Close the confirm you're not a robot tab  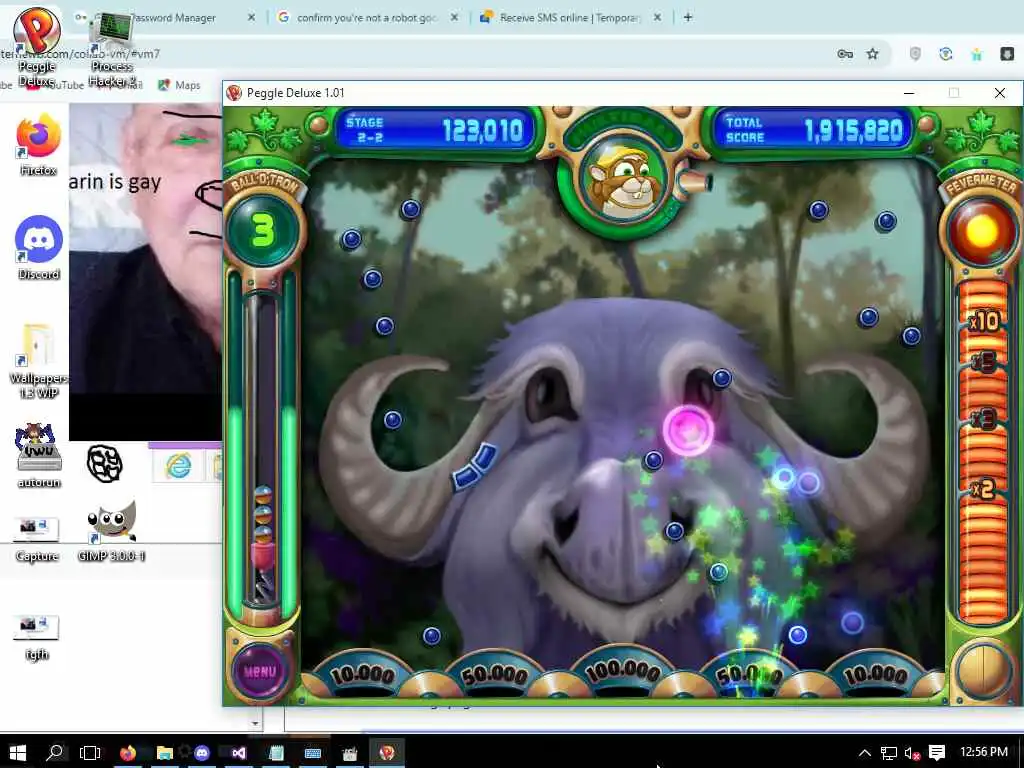(x=455, y=18)
